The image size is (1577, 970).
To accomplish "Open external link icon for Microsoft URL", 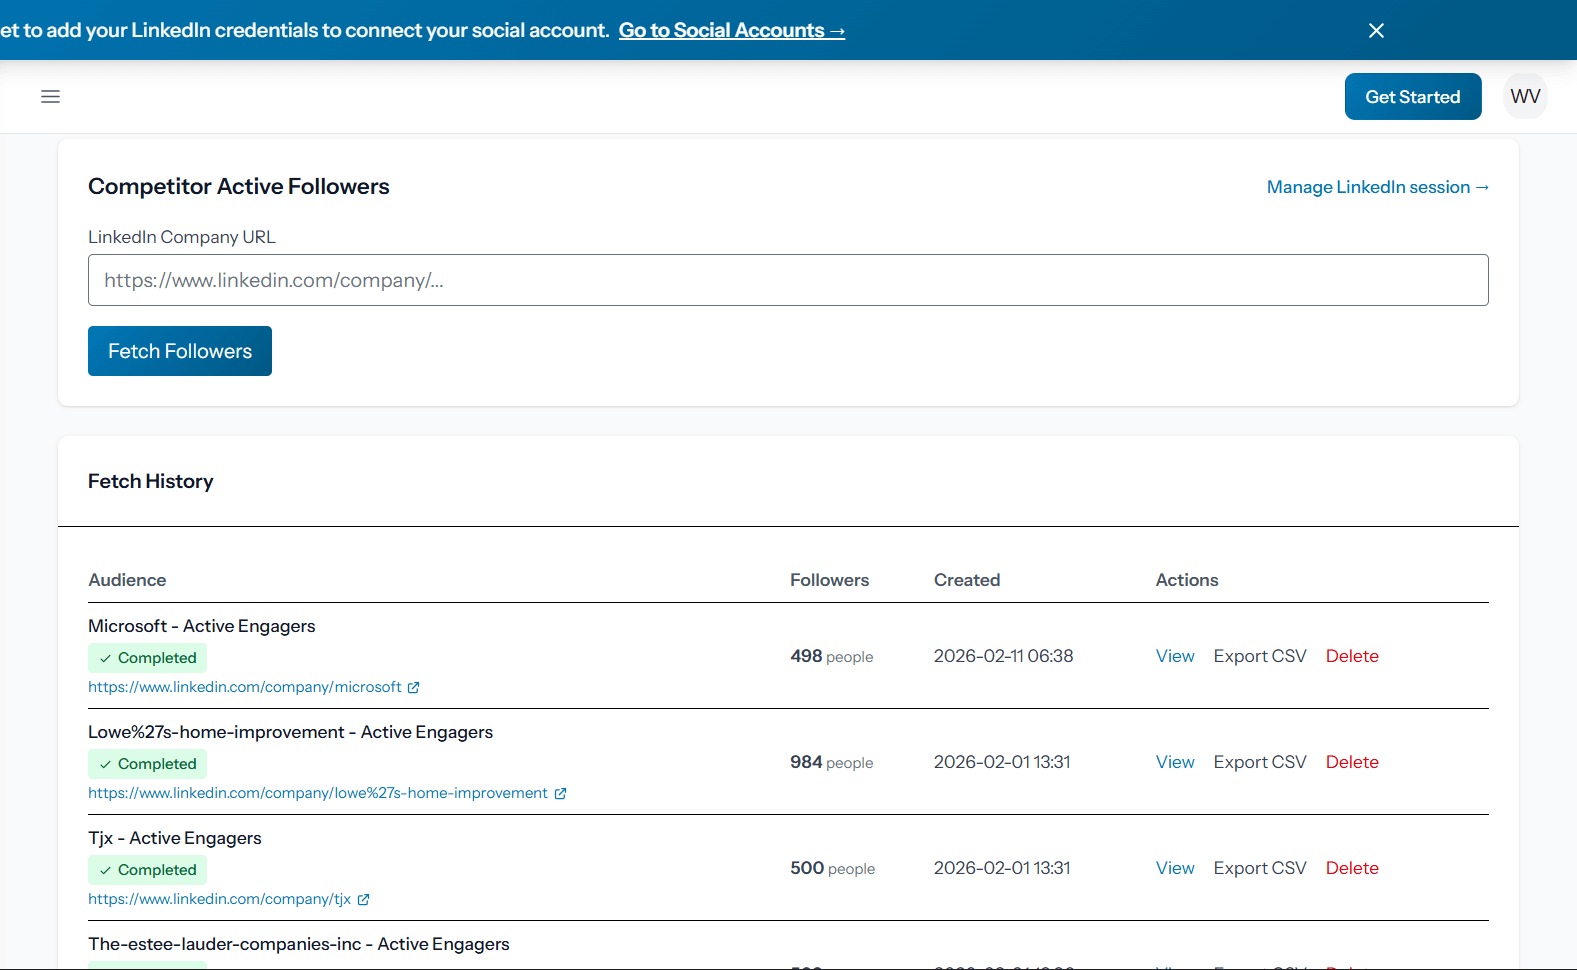I will pyautogui.click(x=413, y=688).
